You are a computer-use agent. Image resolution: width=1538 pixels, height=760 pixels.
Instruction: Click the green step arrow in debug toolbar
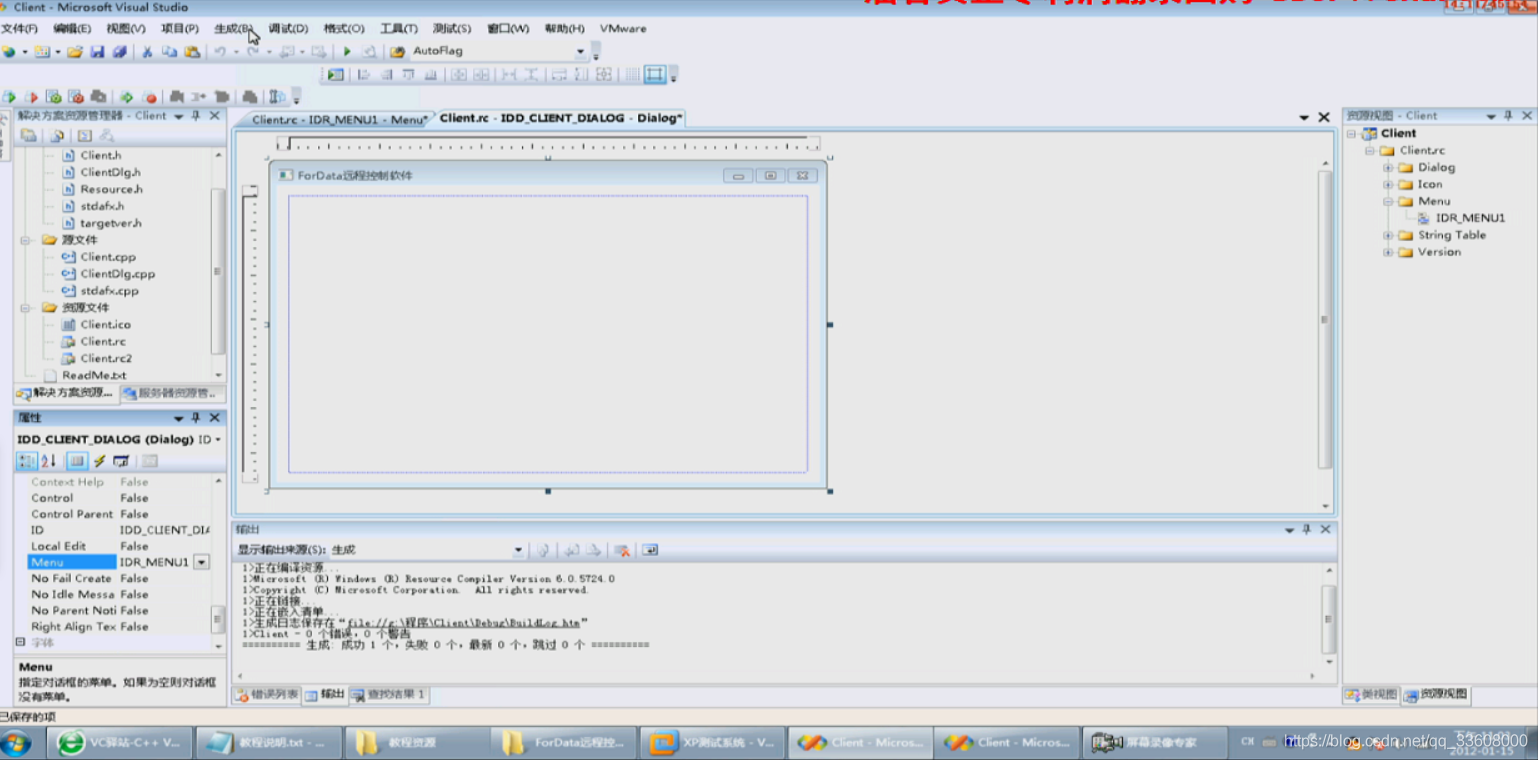point(127,97)
